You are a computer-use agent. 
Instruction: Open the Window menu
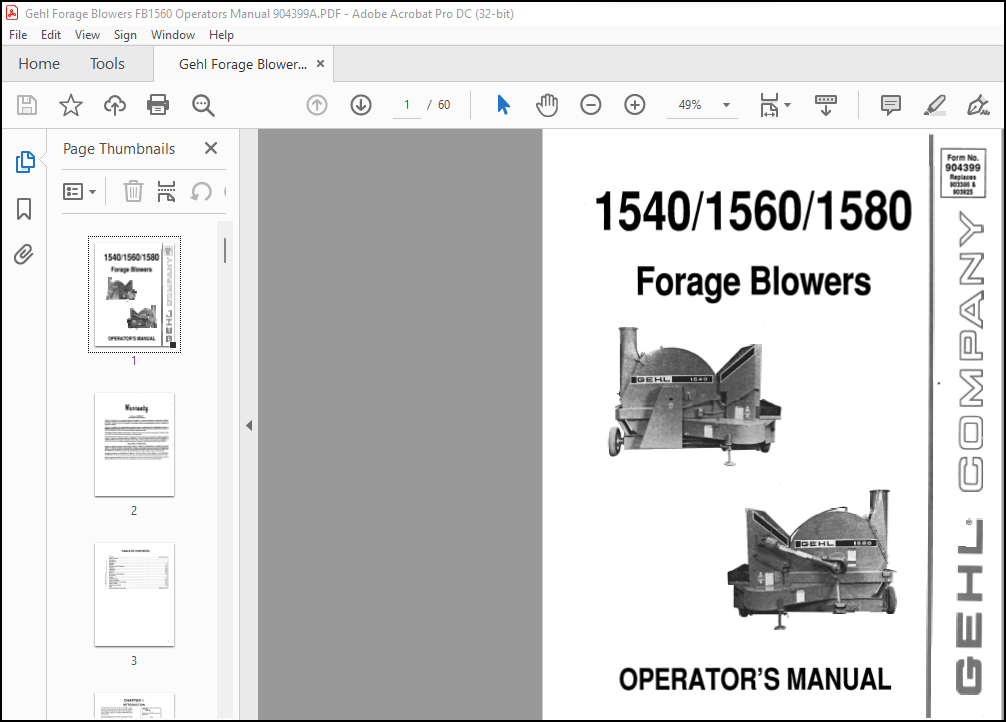click(x=173, y=35)
